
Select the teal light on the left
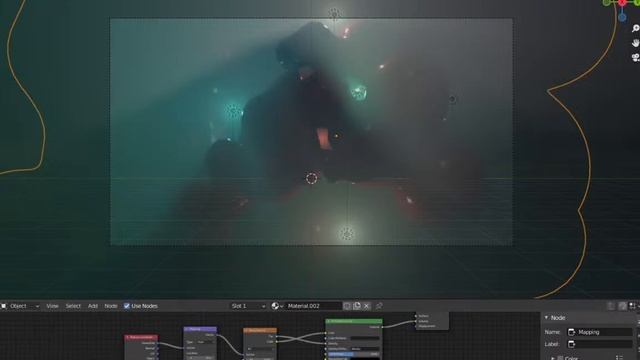click(233, 111)
